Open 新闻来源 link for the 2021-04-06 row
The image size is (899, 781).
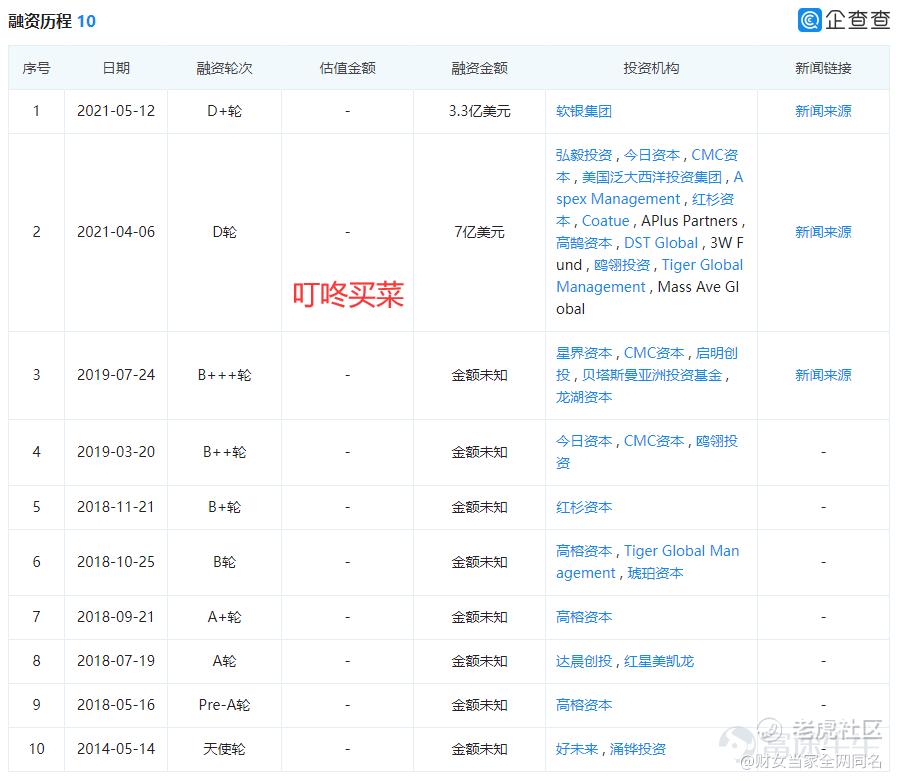point(823,232)
